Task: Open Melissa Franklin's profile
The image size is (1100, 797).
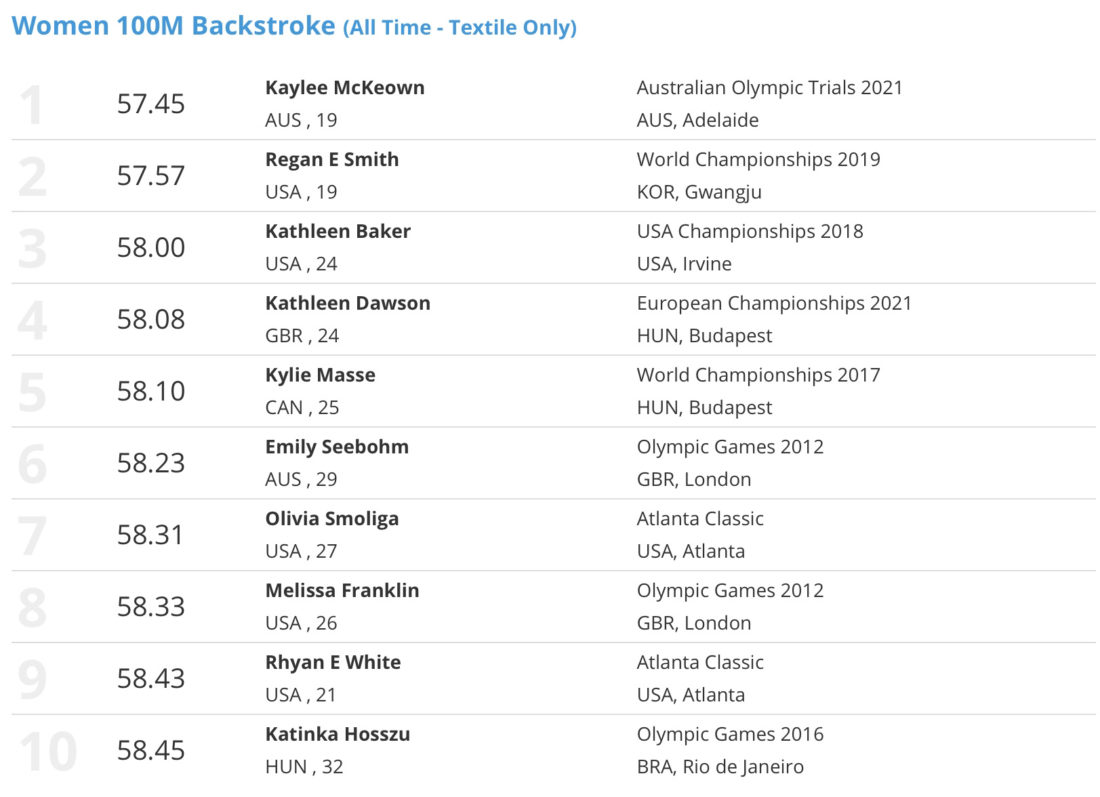Action: coord(342,591)
